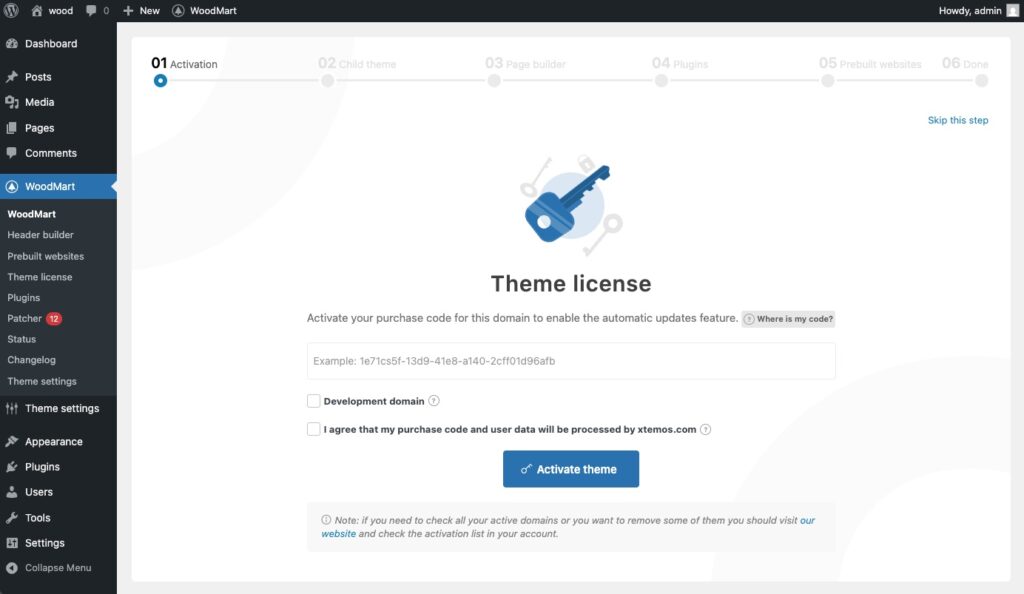1024x594 pixels.
Task: Click the Comments speech bubble sidebar icon
Action: 12,153
